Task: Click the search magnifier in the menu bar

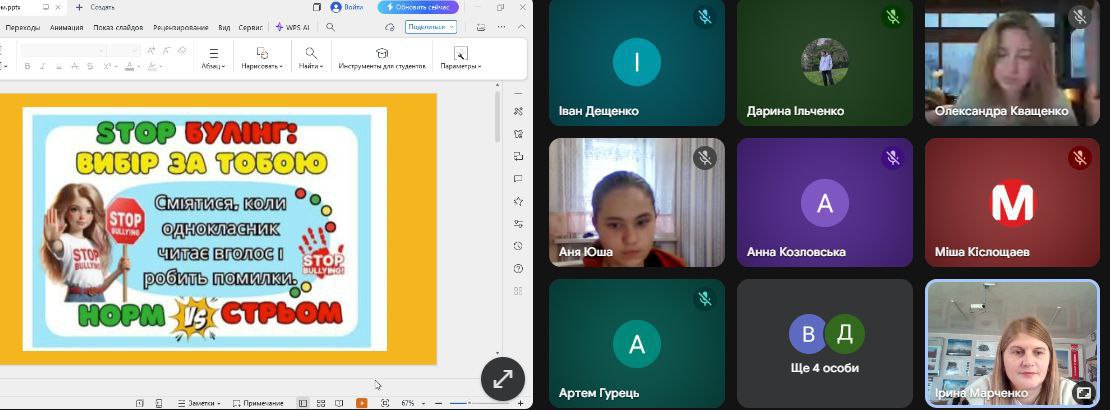Action: point(330,27)
